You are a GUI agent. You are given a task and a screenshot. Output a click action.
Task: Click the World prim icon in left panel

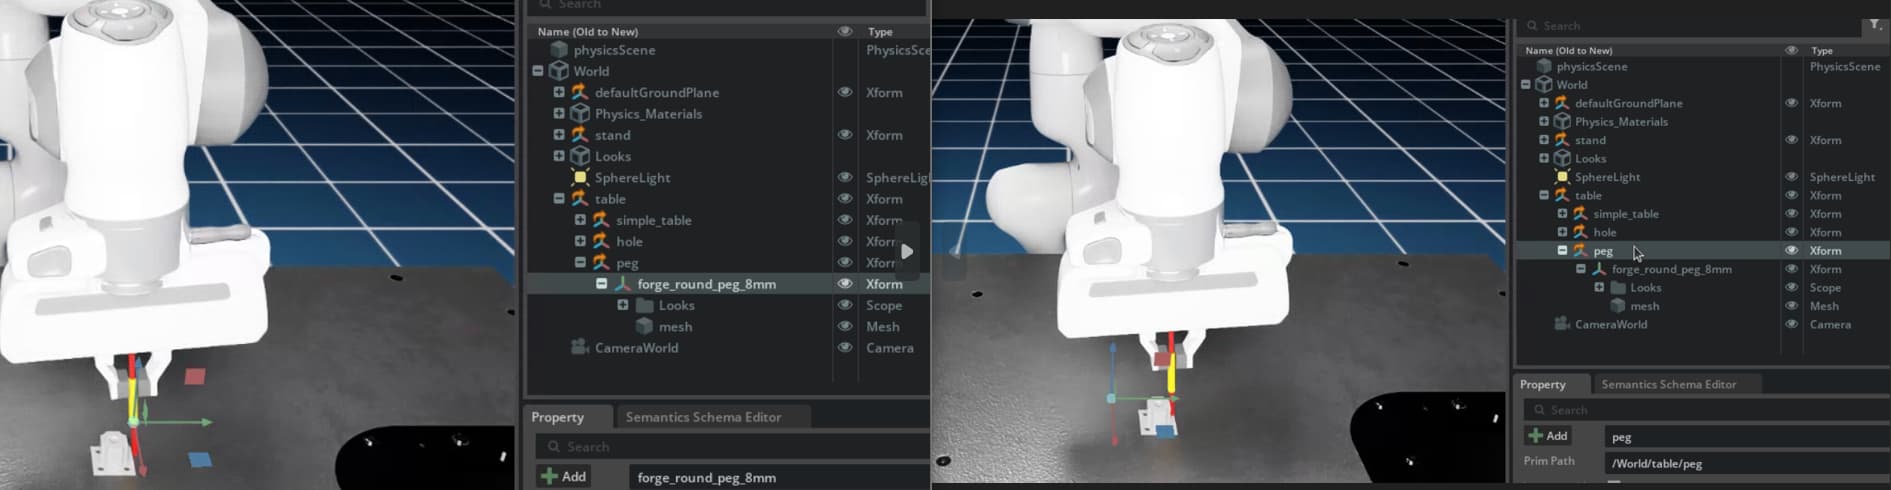pos(559,71)
